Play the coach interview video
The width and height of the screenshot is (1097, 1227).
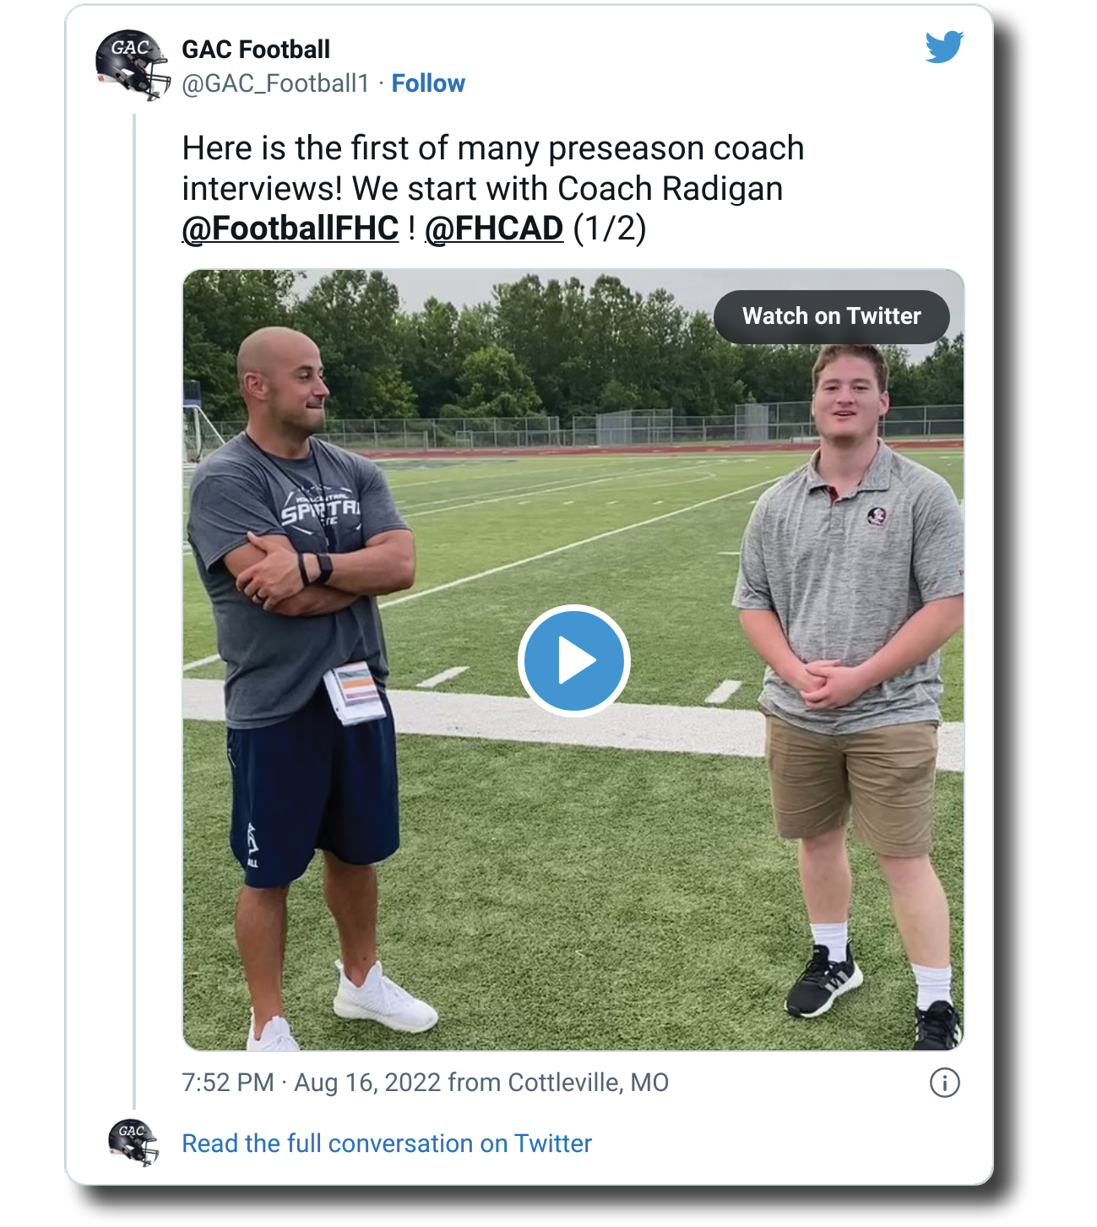(573, 661)
